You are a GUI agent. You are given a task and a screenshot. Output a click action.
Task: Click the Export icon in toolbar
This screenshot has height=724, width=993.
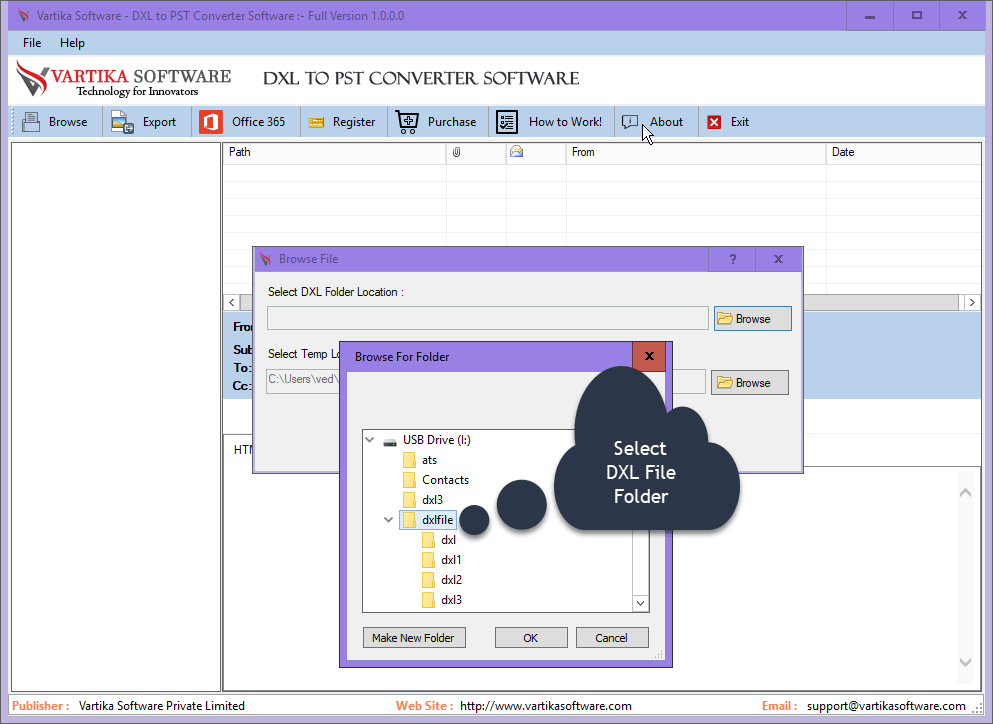click(122, 122)
